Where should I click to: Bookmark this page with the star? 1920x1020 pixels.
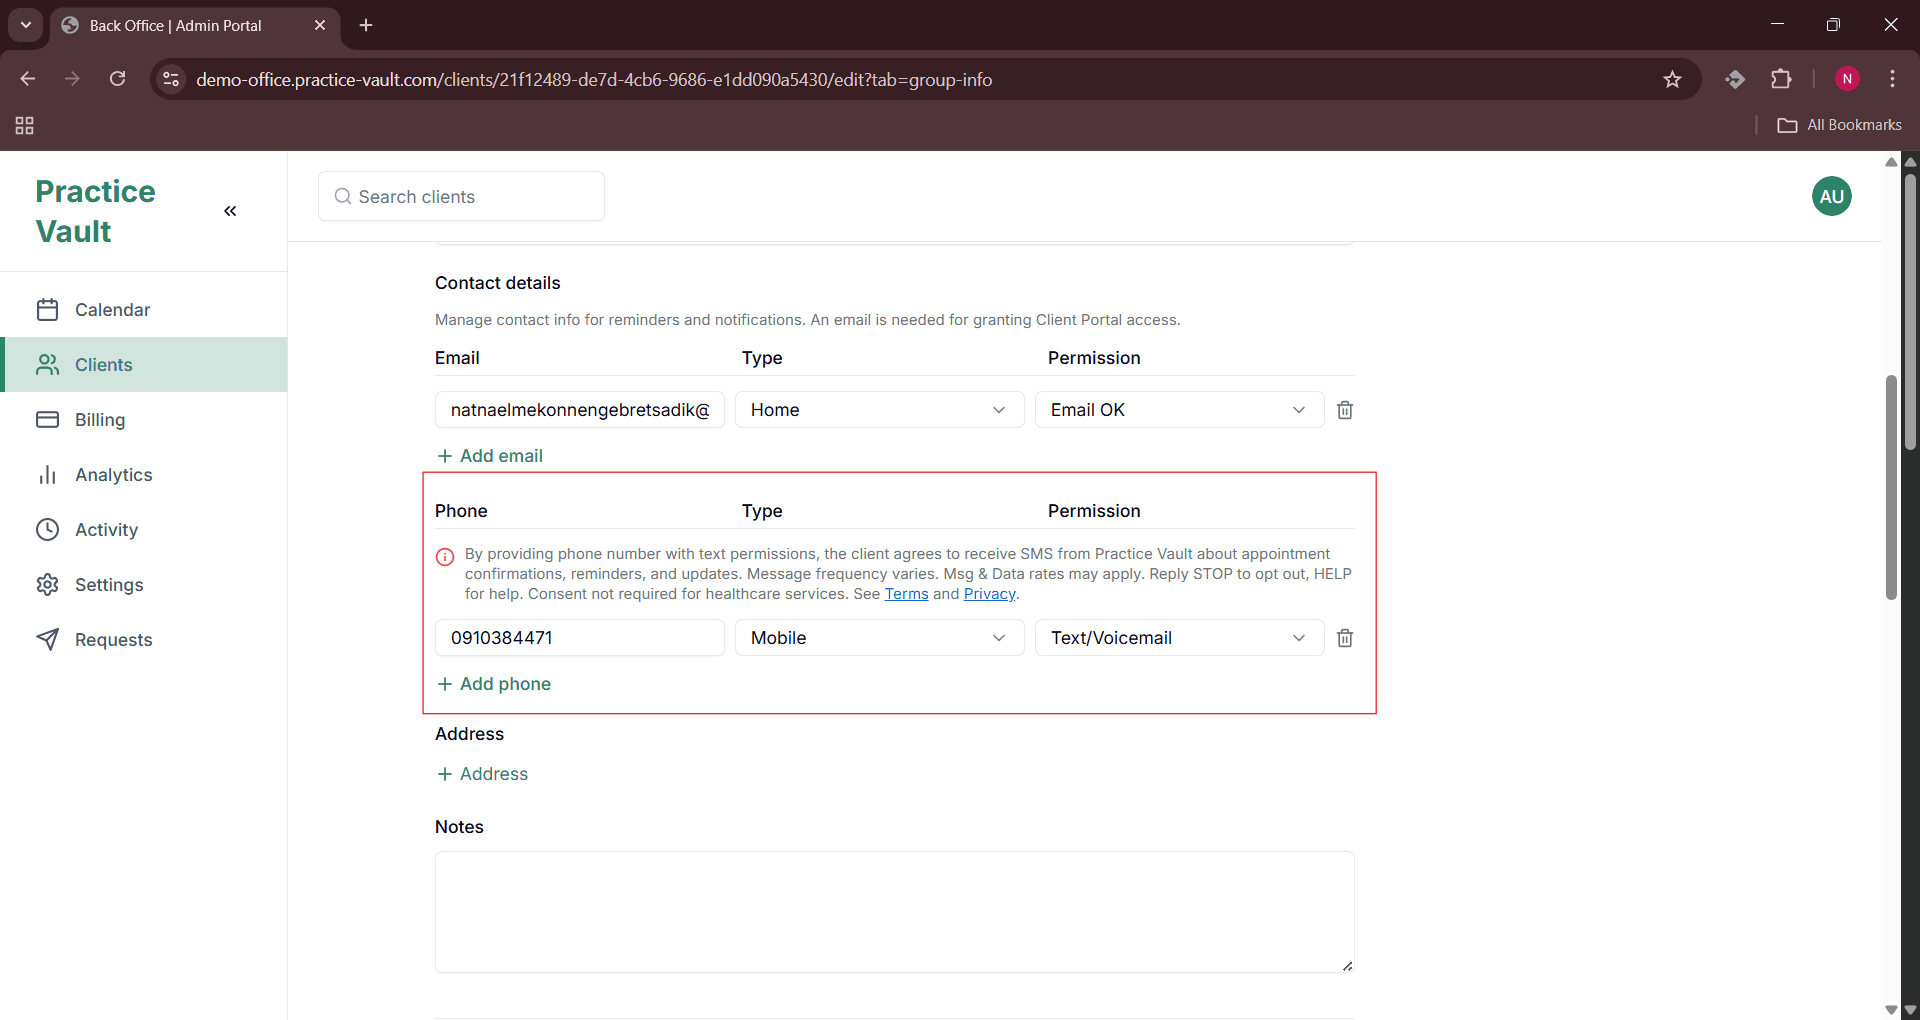pyautogui.click(x=1673, y=79)
